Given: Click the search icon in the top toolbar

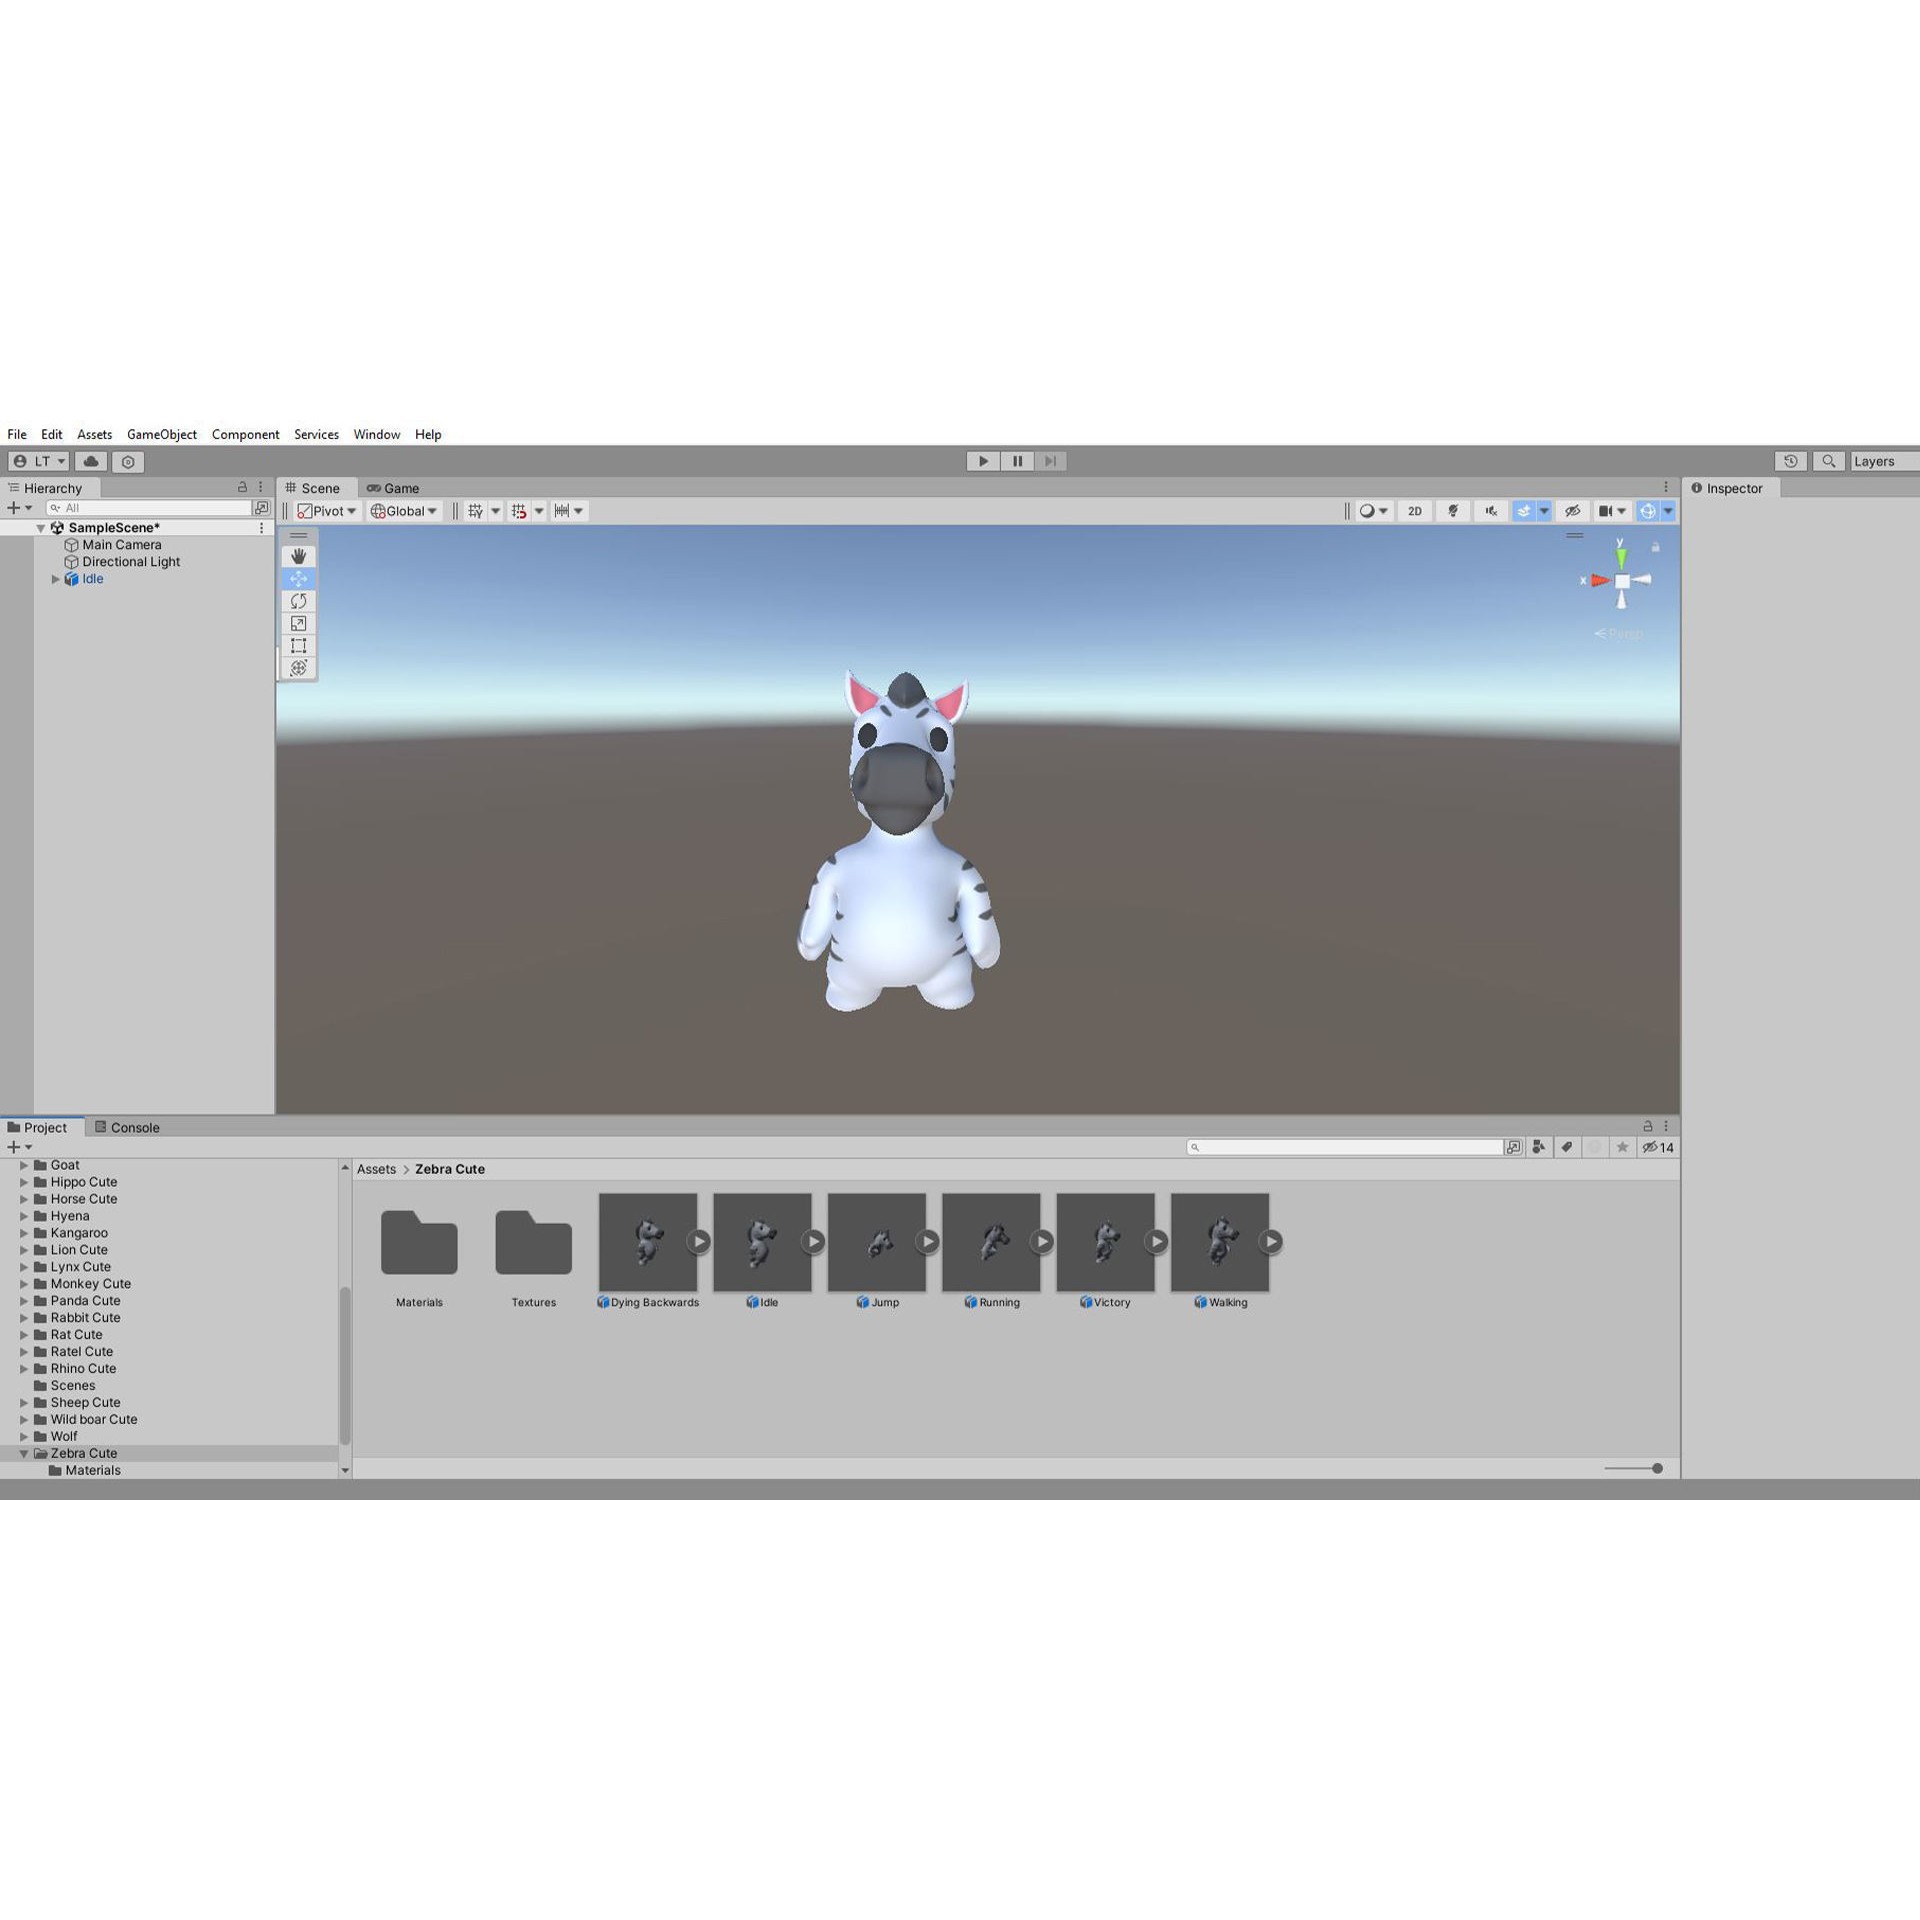Looking at the screenshot, I should (x=1828, y=461).
